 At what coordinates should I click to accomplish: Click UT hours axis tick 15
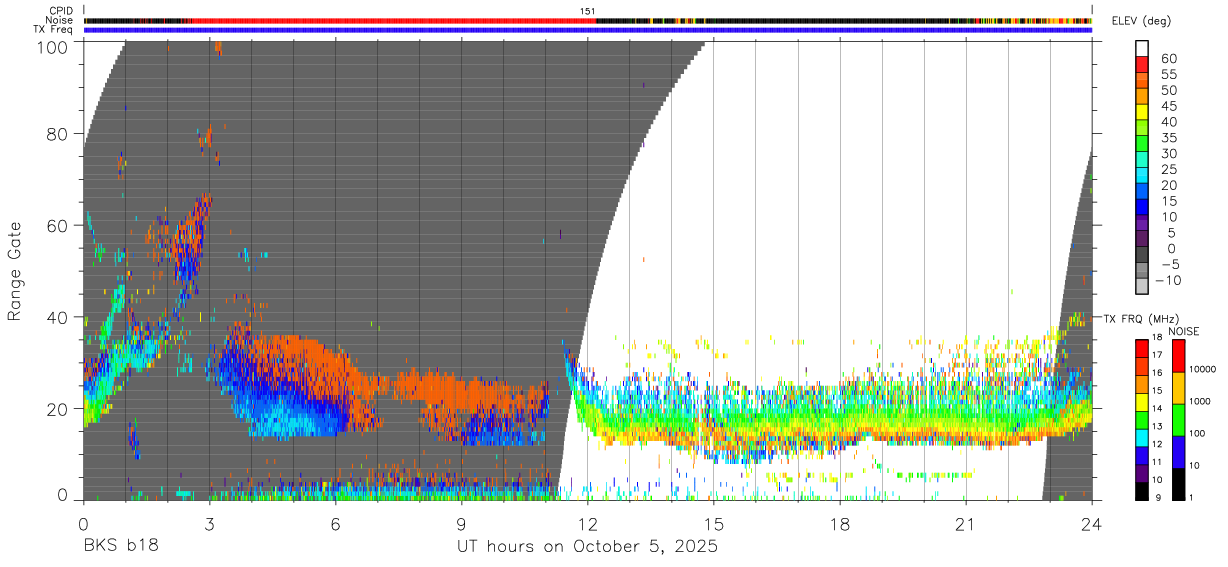coord(714,523)
